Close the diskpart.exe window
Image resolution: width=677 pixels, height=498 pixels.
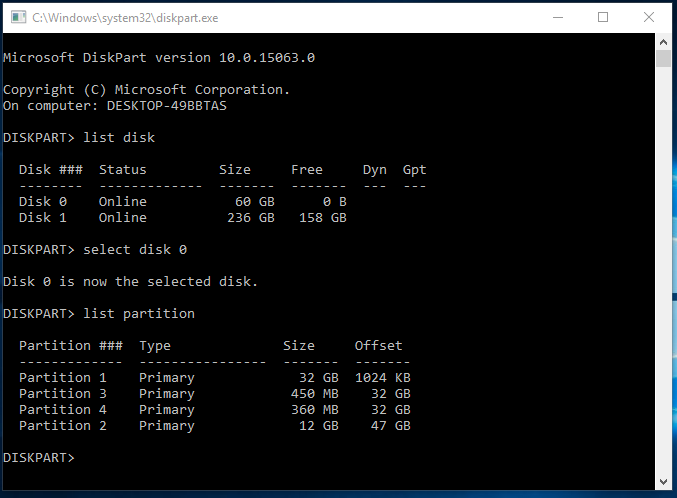pyautogui.click(x=649, y=17)
